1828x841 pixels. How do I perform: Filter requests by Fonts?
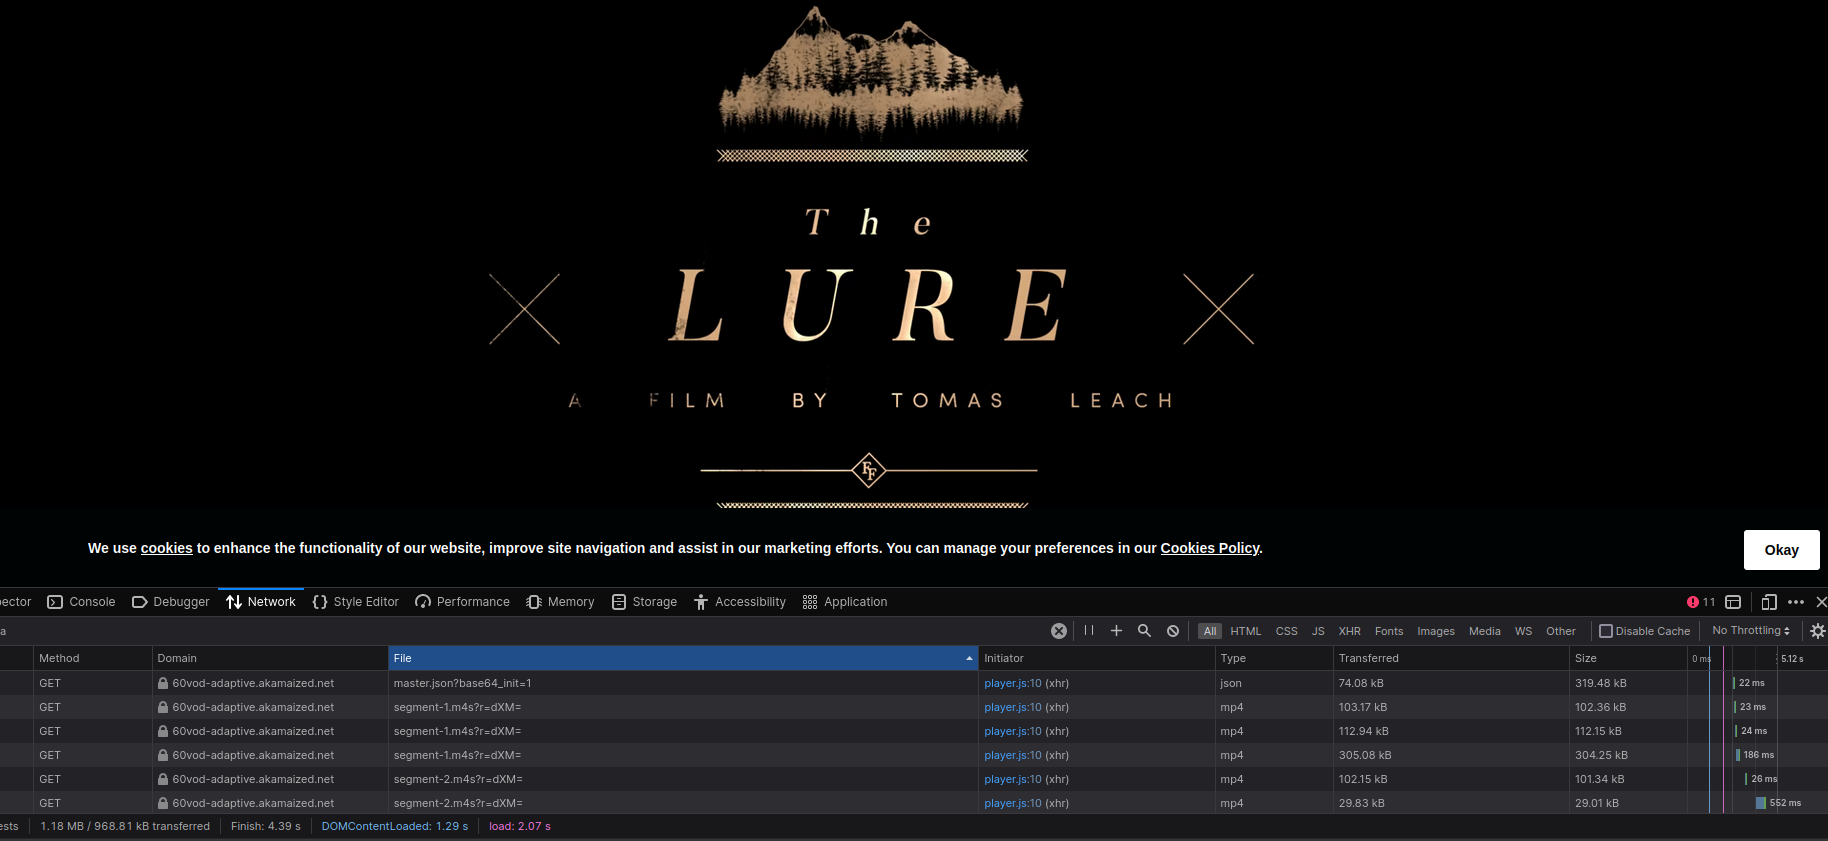1389,631
